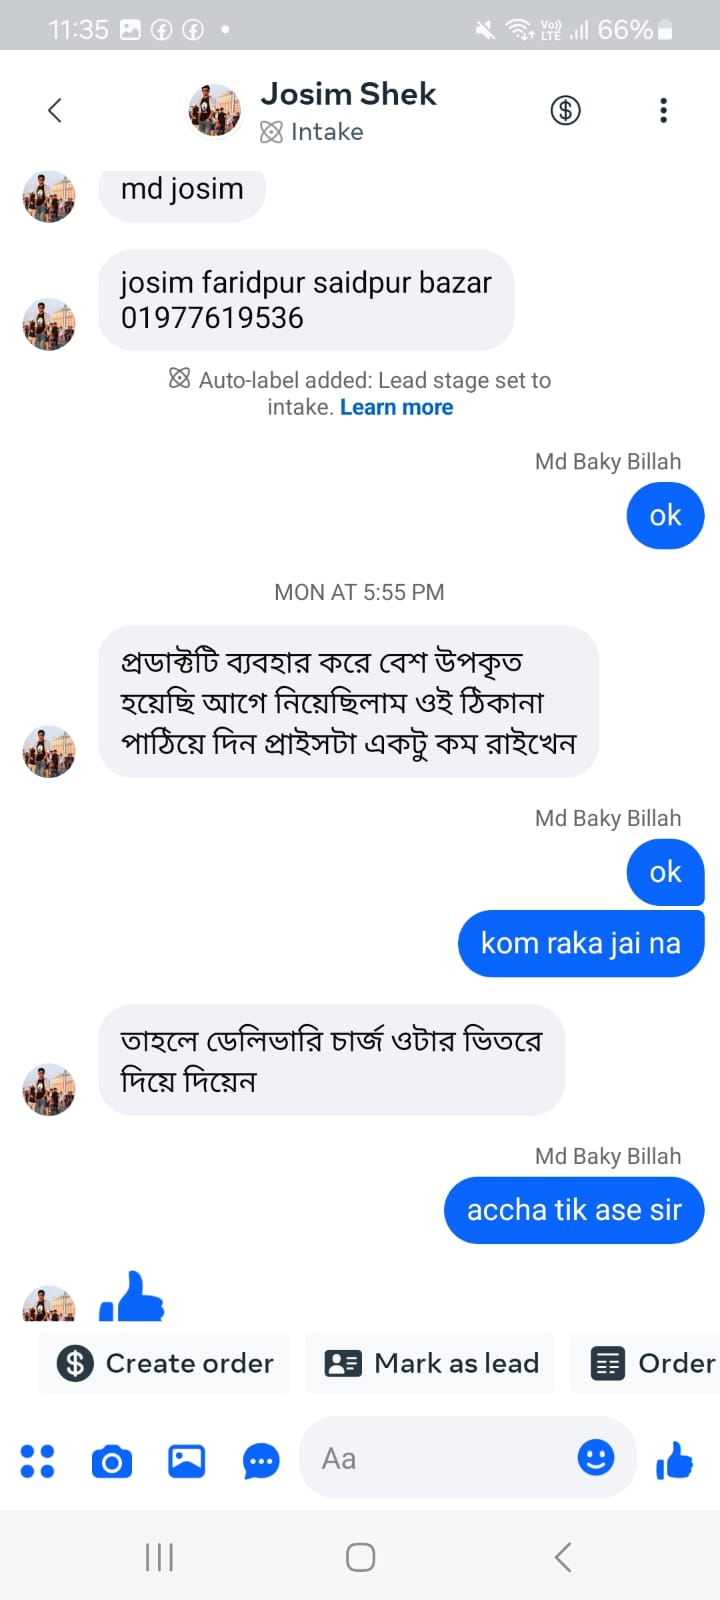Open the camera icon
Screen dimensions: 720x1600
(x=112, y=1461)
